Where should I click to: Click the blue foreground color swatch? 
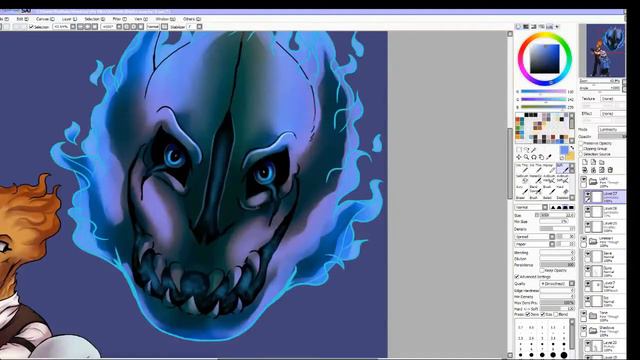(x=564, y=150)
